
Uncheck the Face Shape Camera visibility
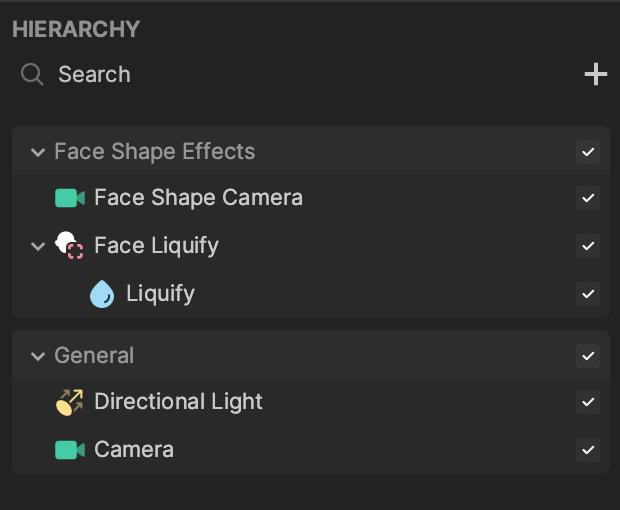pyautogui.click(x=588, y=198)
